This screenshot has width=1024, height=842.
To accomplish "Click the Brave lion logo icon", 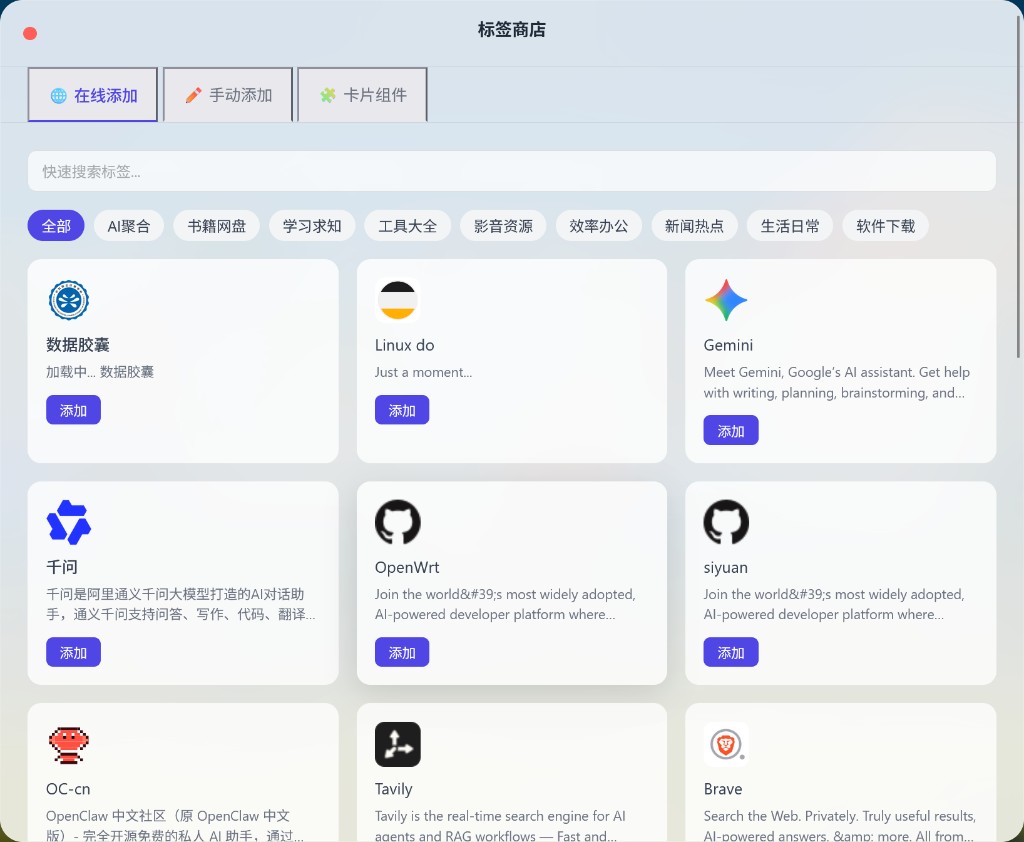I will pyautogui.click(x=726, y=745).
